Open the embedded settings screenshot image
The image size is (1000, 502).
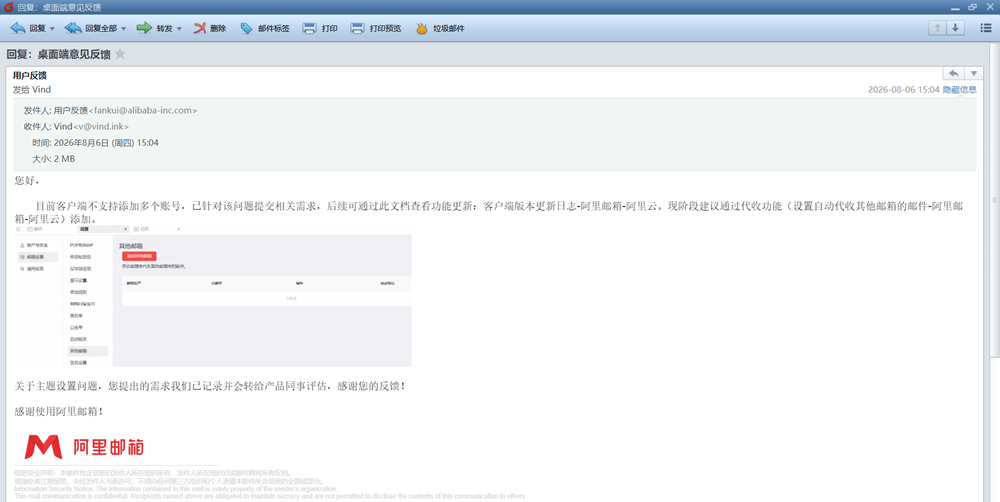pos(212,296)
